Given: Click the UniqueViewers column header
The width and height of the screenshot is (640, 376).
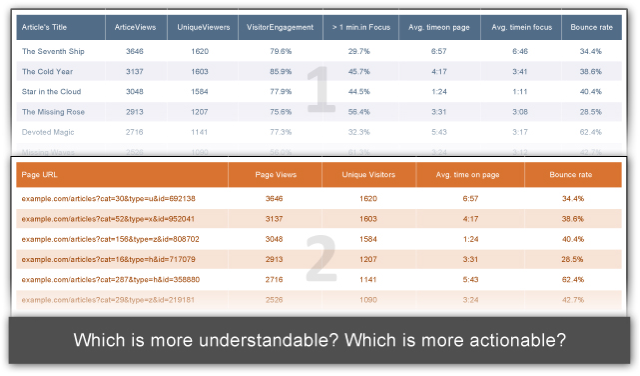Looking at the screenshot, I should [x=203, y=27].
